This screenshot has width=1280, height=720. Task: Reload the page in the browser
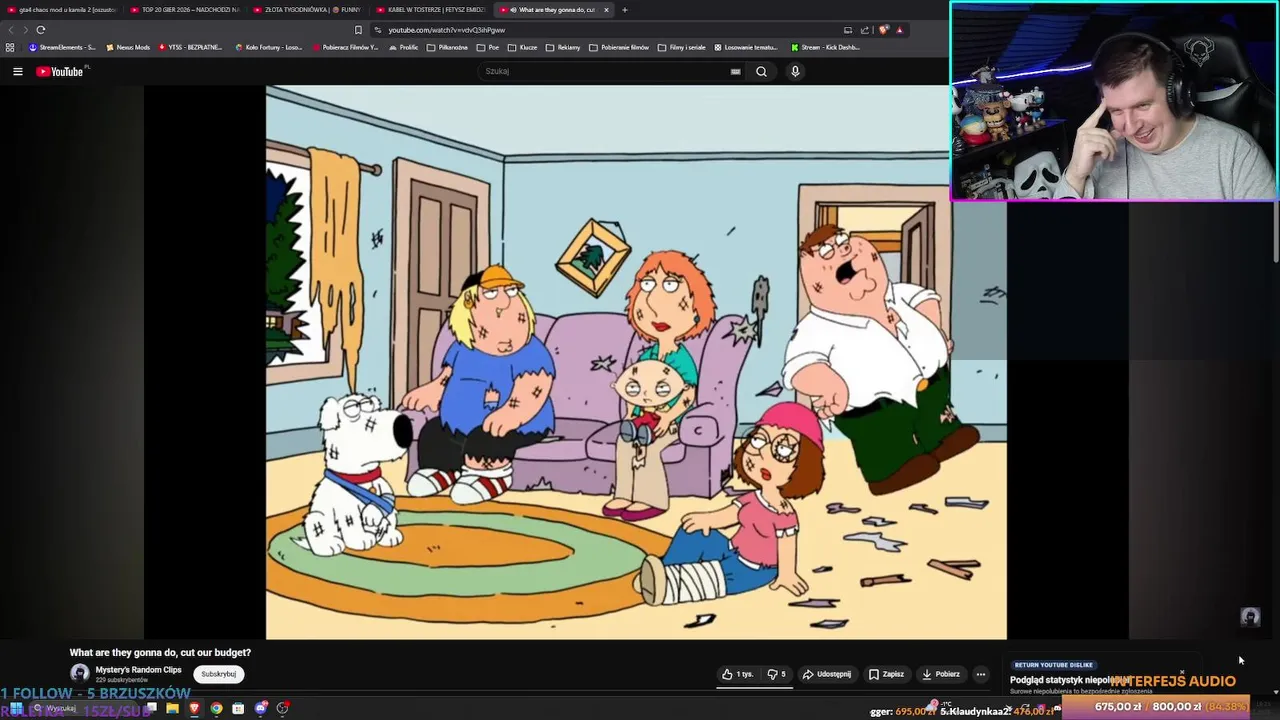[41, 30]
